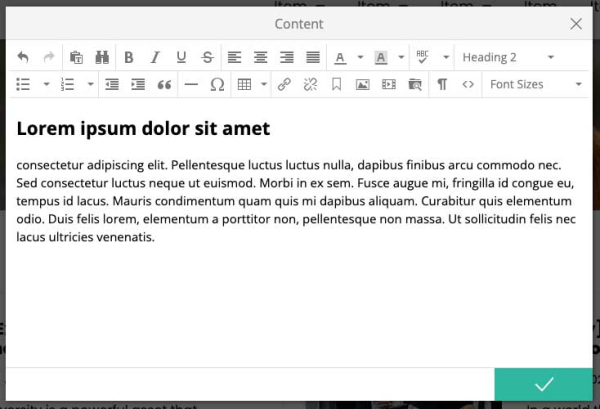Apply the text color

(x=340, y=57)
